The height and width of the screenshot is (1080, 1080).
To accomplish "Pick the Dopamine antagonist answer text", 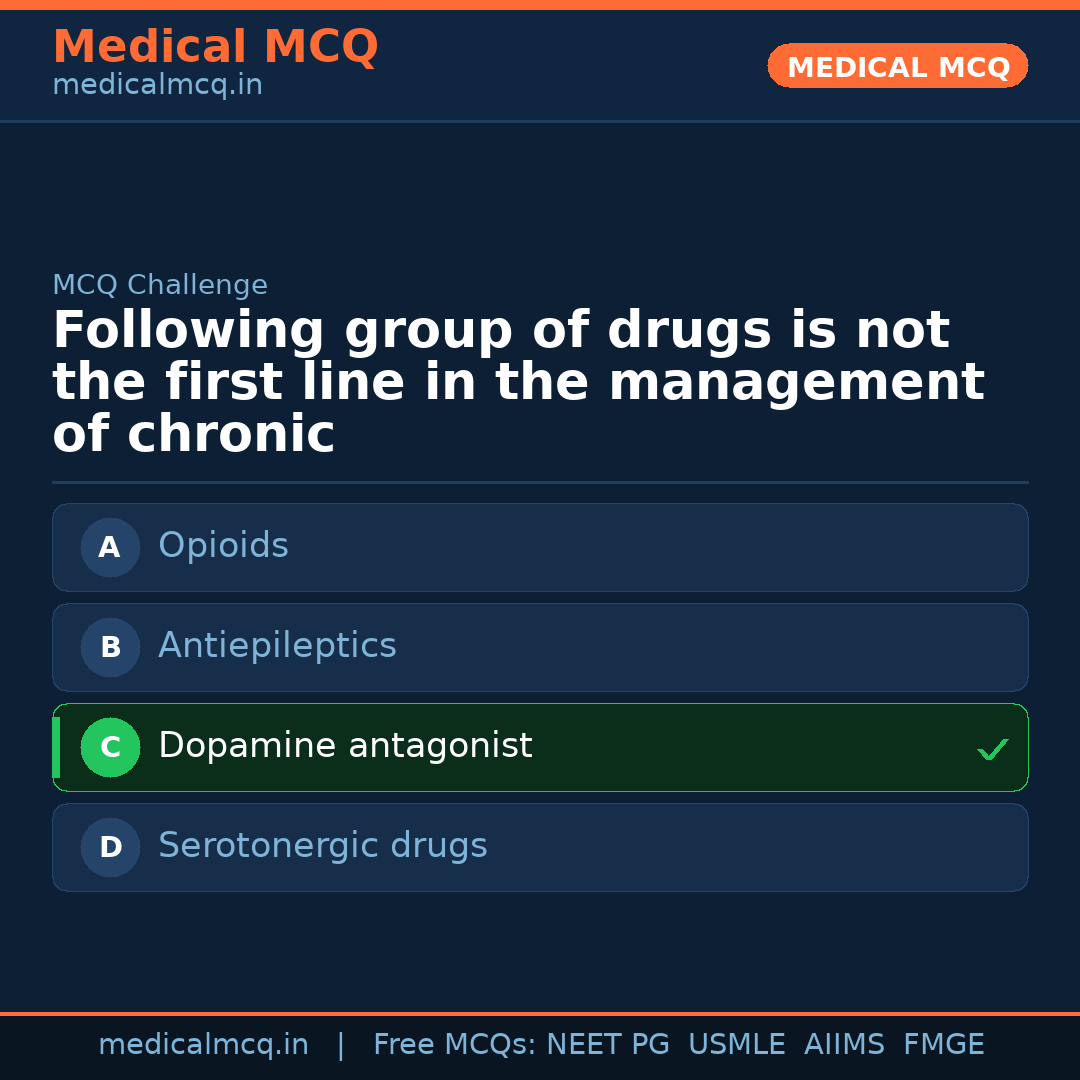I will click(x=345, y=746).
